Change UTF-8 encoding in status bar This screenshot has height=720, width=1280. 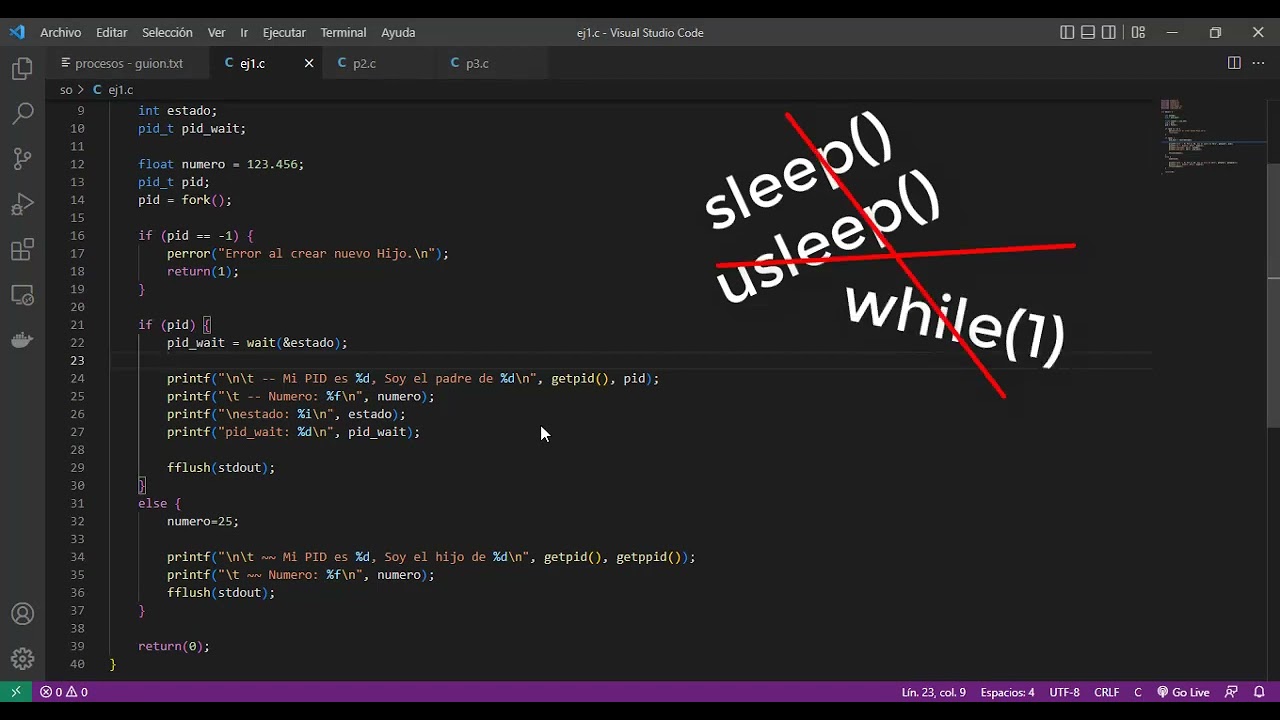(1064, 692)
